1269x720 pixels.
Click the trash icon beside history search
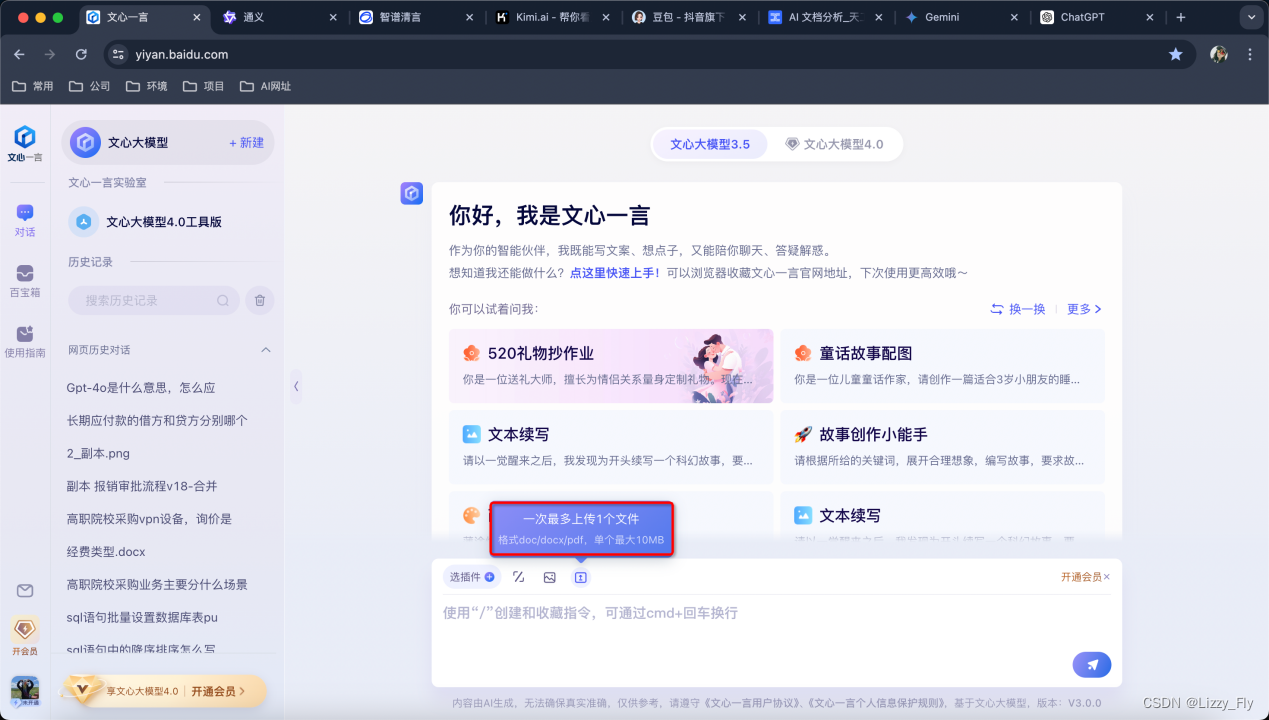[x=259, y=300]
